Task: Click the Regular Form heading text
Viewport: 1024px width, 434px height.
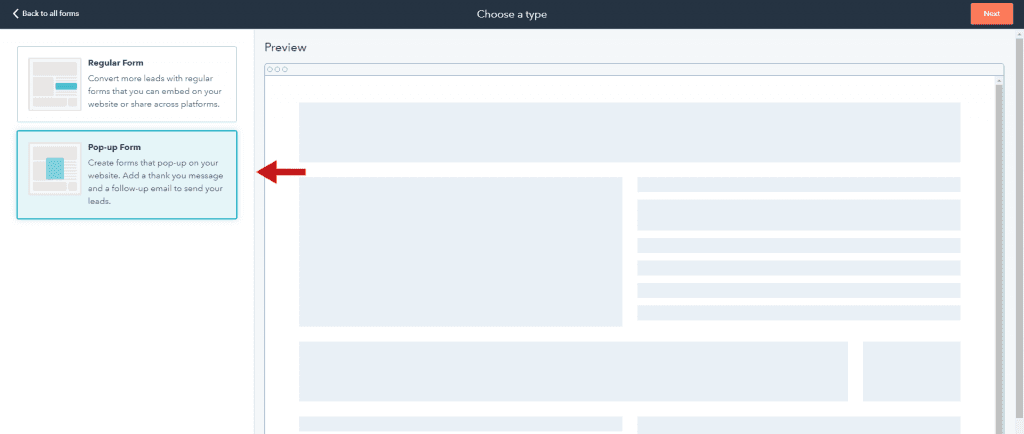Action: coord(115,63)
